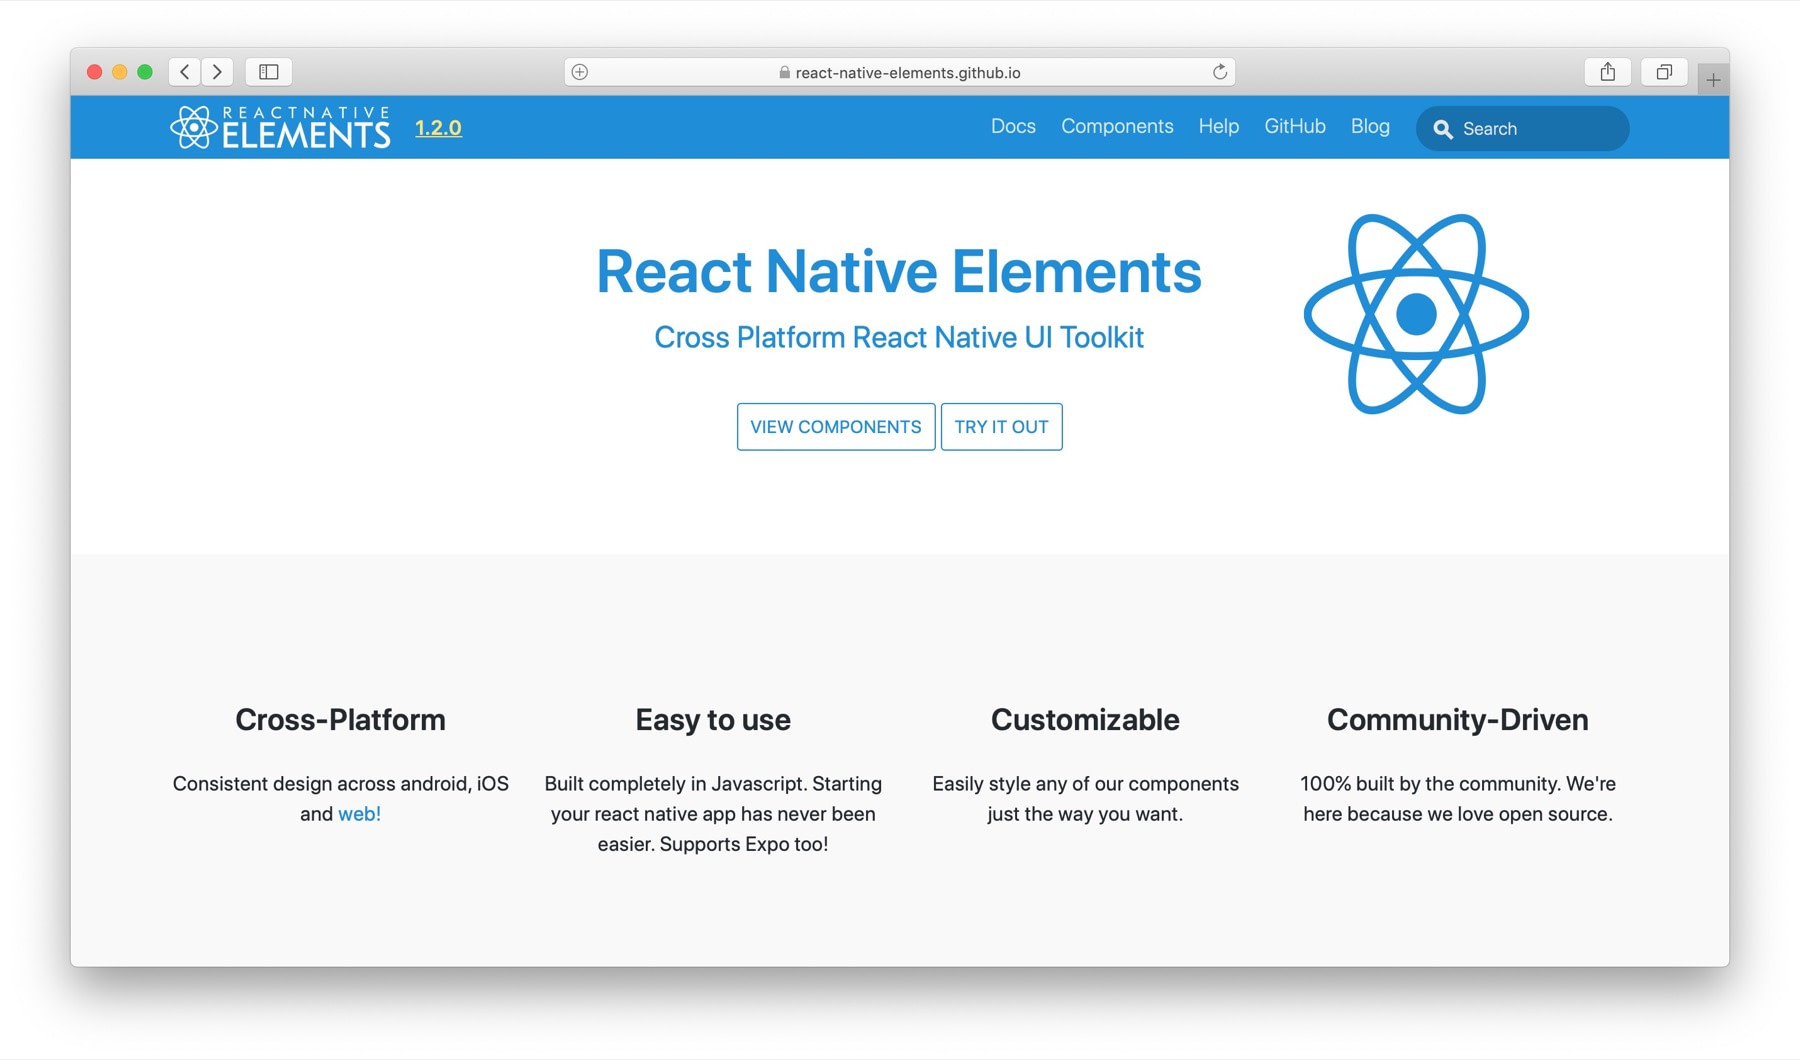Screen dimensions: 1800x1060
Task: Focus the Search input field
Action: point(1523,129)
